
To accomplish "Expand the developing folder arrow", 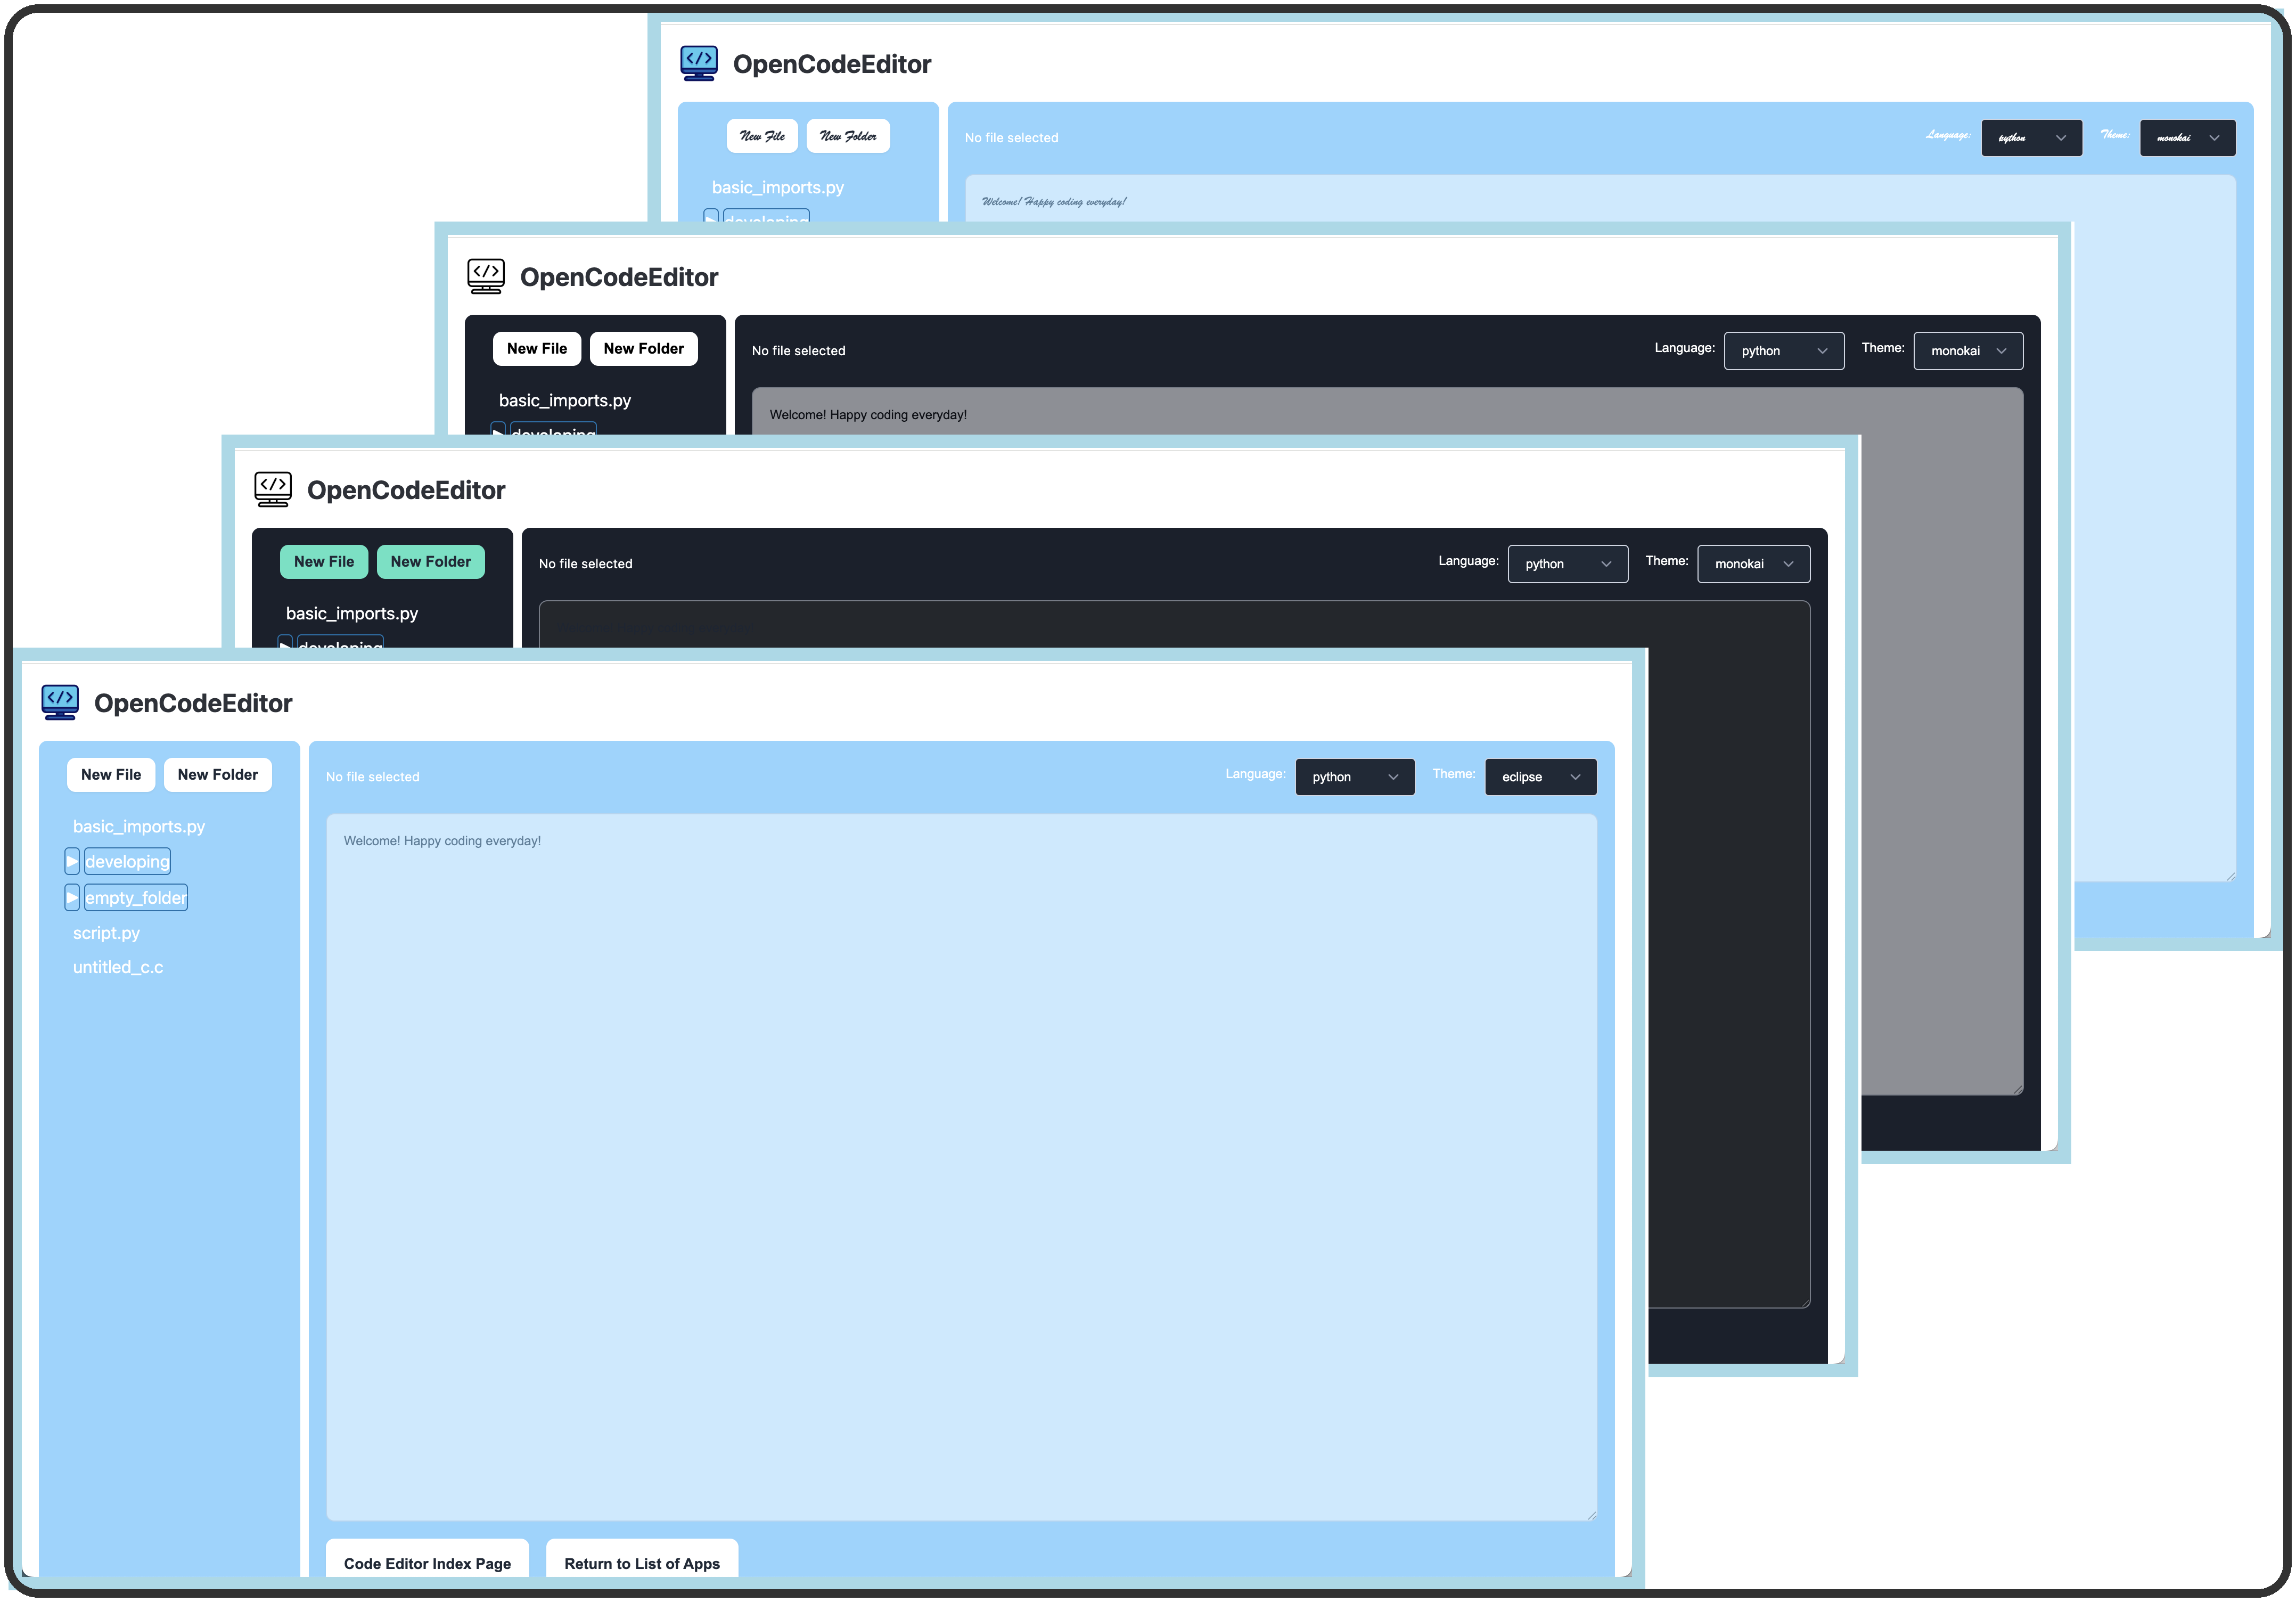I will 72,861.
